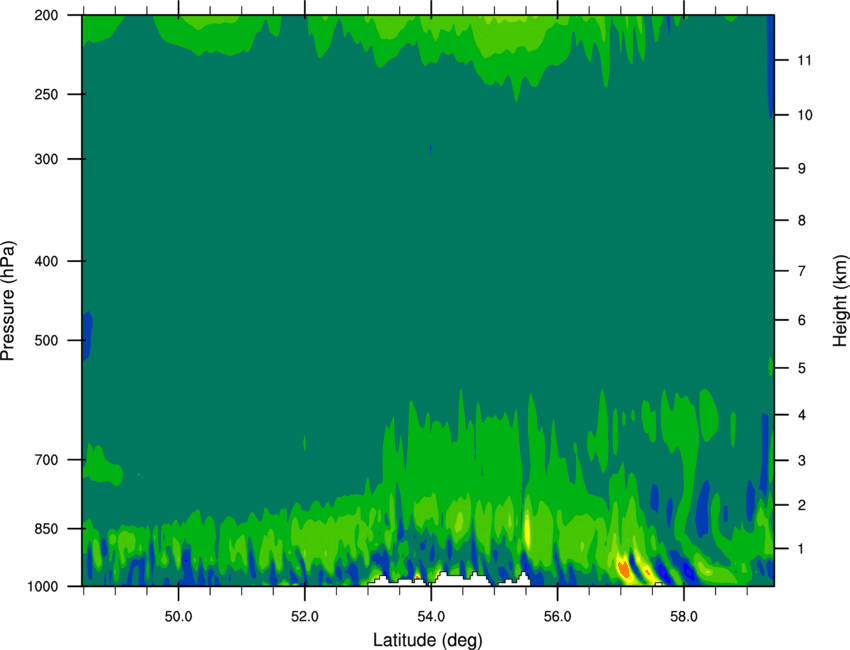Click the 7 km height tick label

802,271
